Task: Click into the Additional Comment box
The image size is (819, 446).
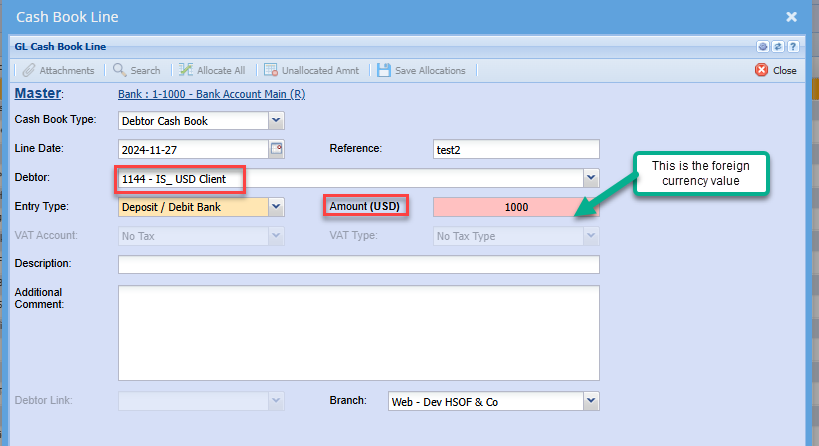Action: [359, 333]
